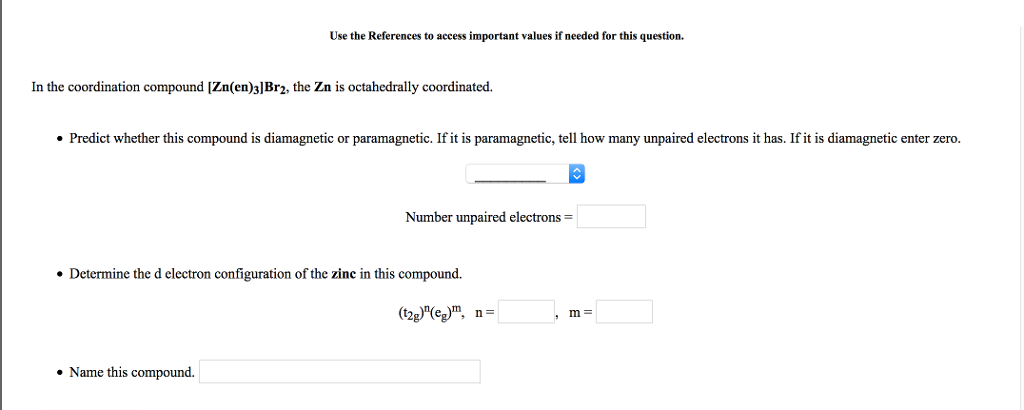Click the words 'octahedrally coordinated'
Image resolution: width=1024 pixels, height=410 pixels.
pyautogui.click(x=421, y=87)
